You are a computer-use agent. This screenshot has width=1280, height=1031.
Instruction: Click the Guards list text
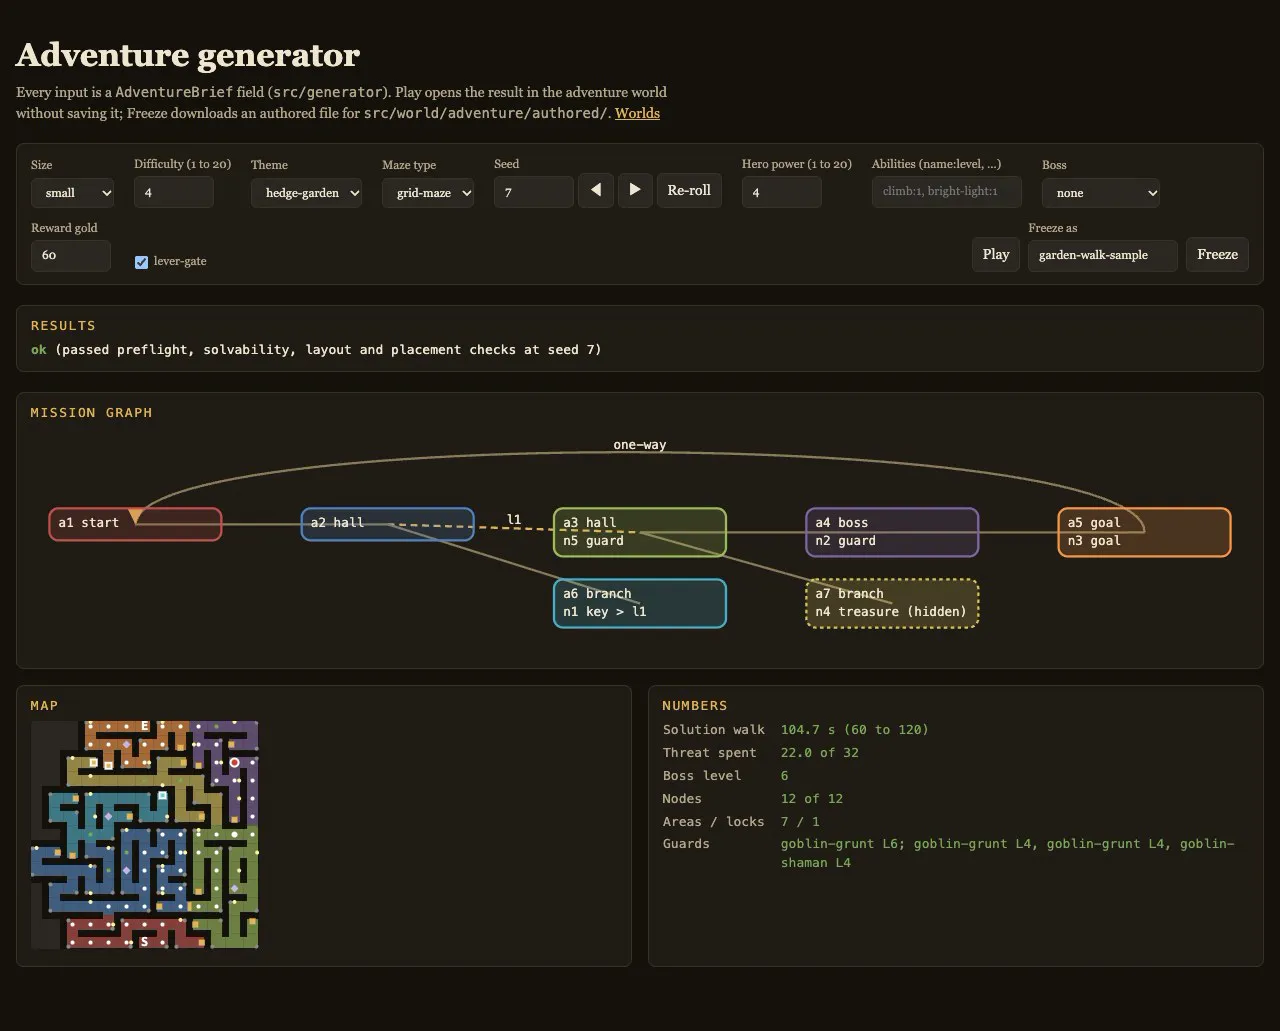(x=1008, y=853)
